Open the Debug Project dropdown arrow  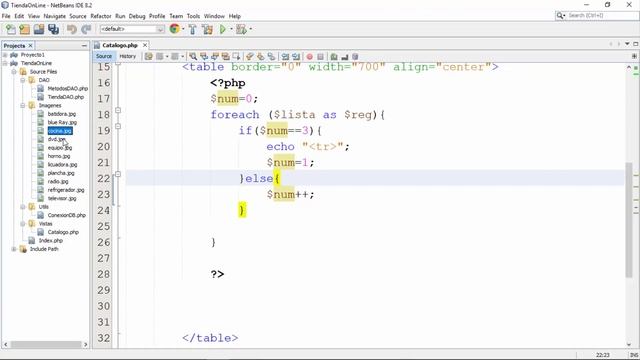click(250, 29)
